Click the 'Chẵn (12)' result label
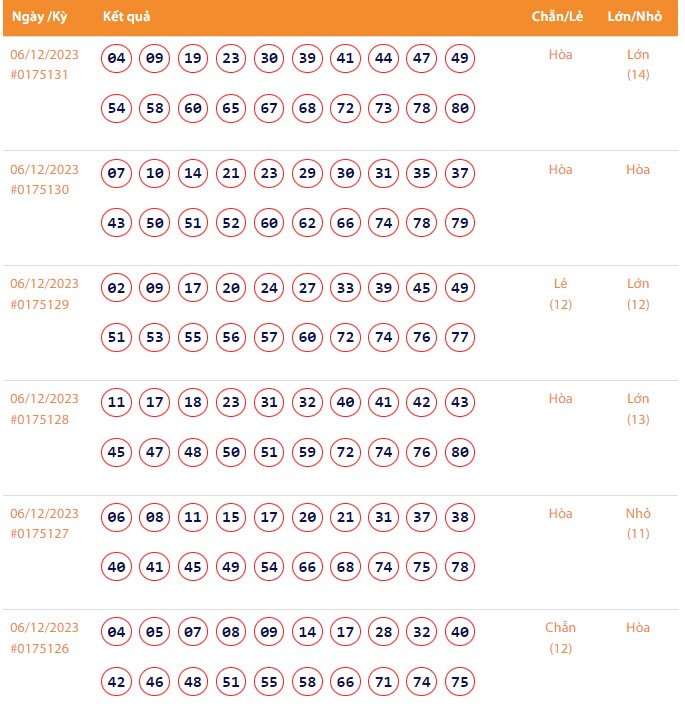 [560, 638]
